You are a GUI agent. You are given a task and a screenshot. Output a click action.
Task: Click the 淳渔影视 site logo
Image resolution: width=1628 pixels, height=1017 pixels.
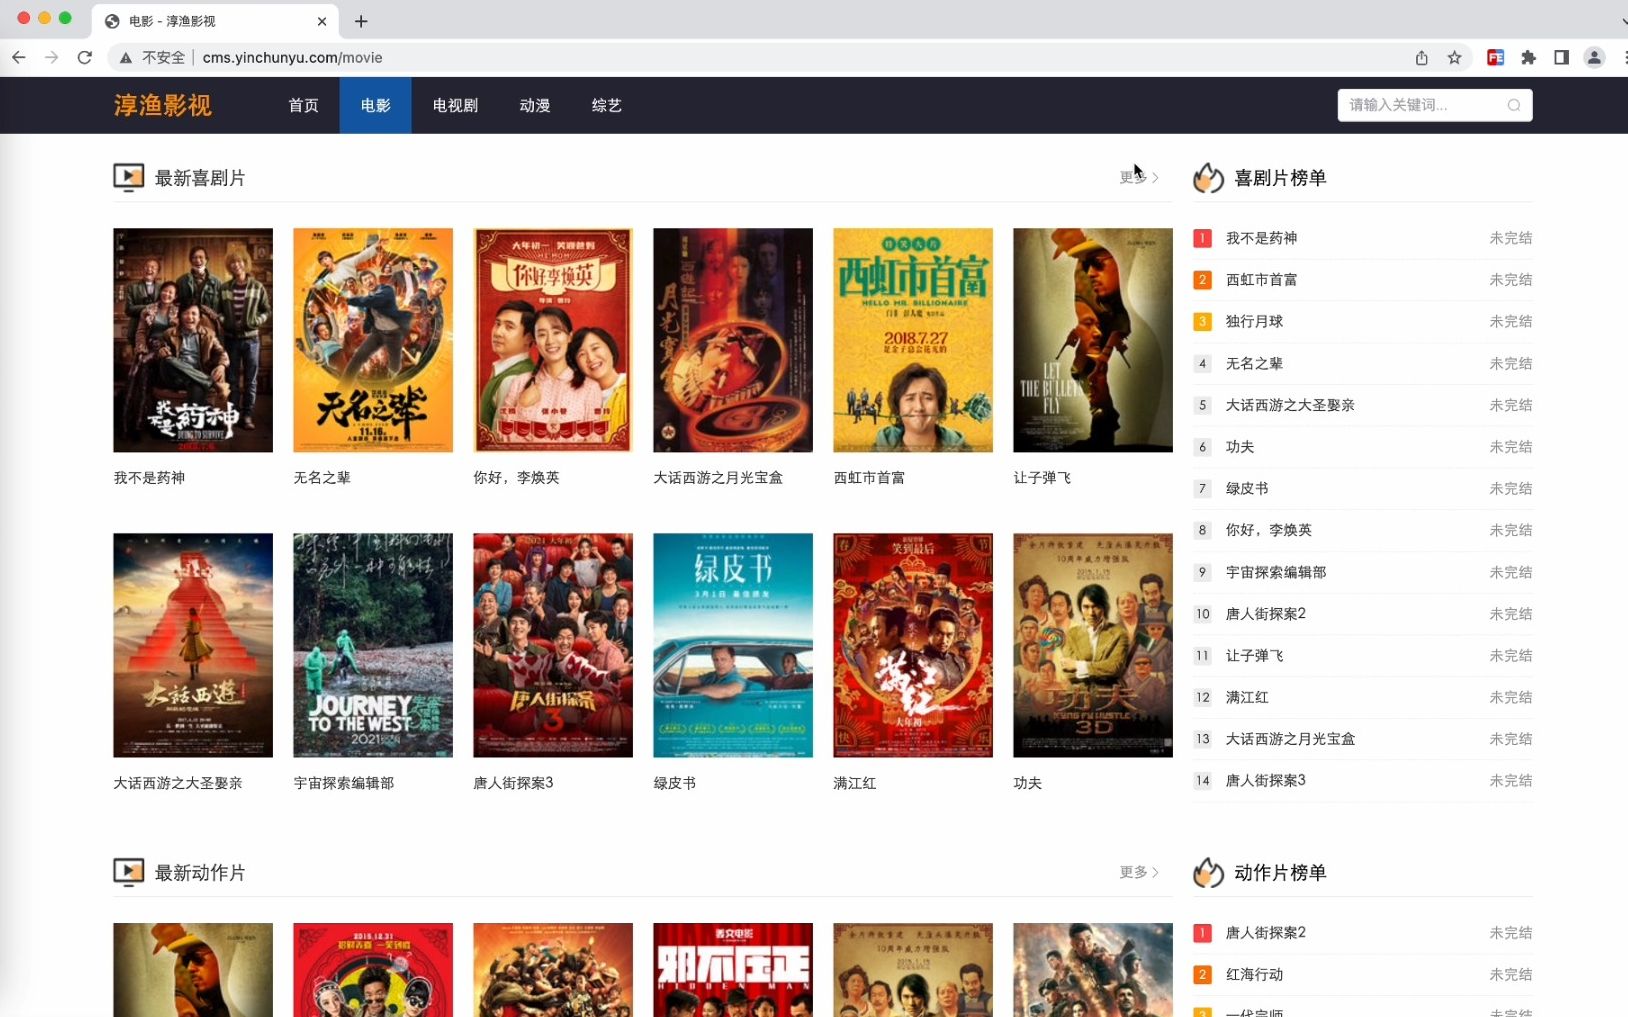162,105
